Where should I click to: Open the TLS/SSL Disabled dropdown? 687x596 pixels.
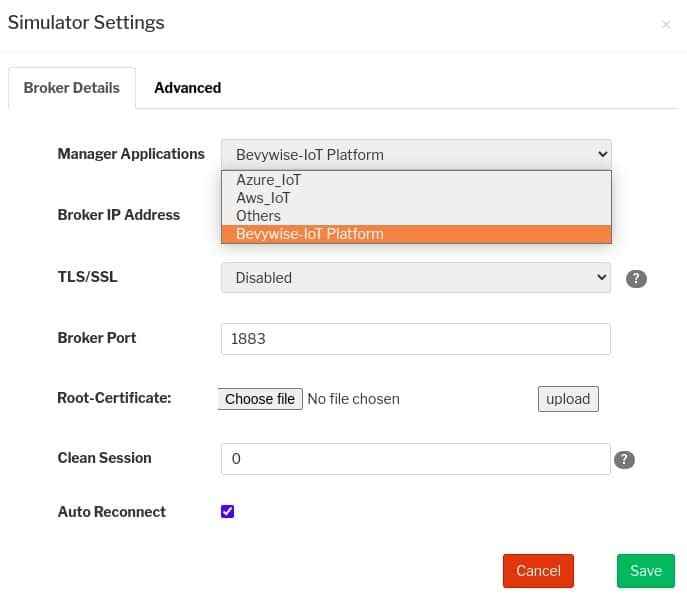[416, 277]
